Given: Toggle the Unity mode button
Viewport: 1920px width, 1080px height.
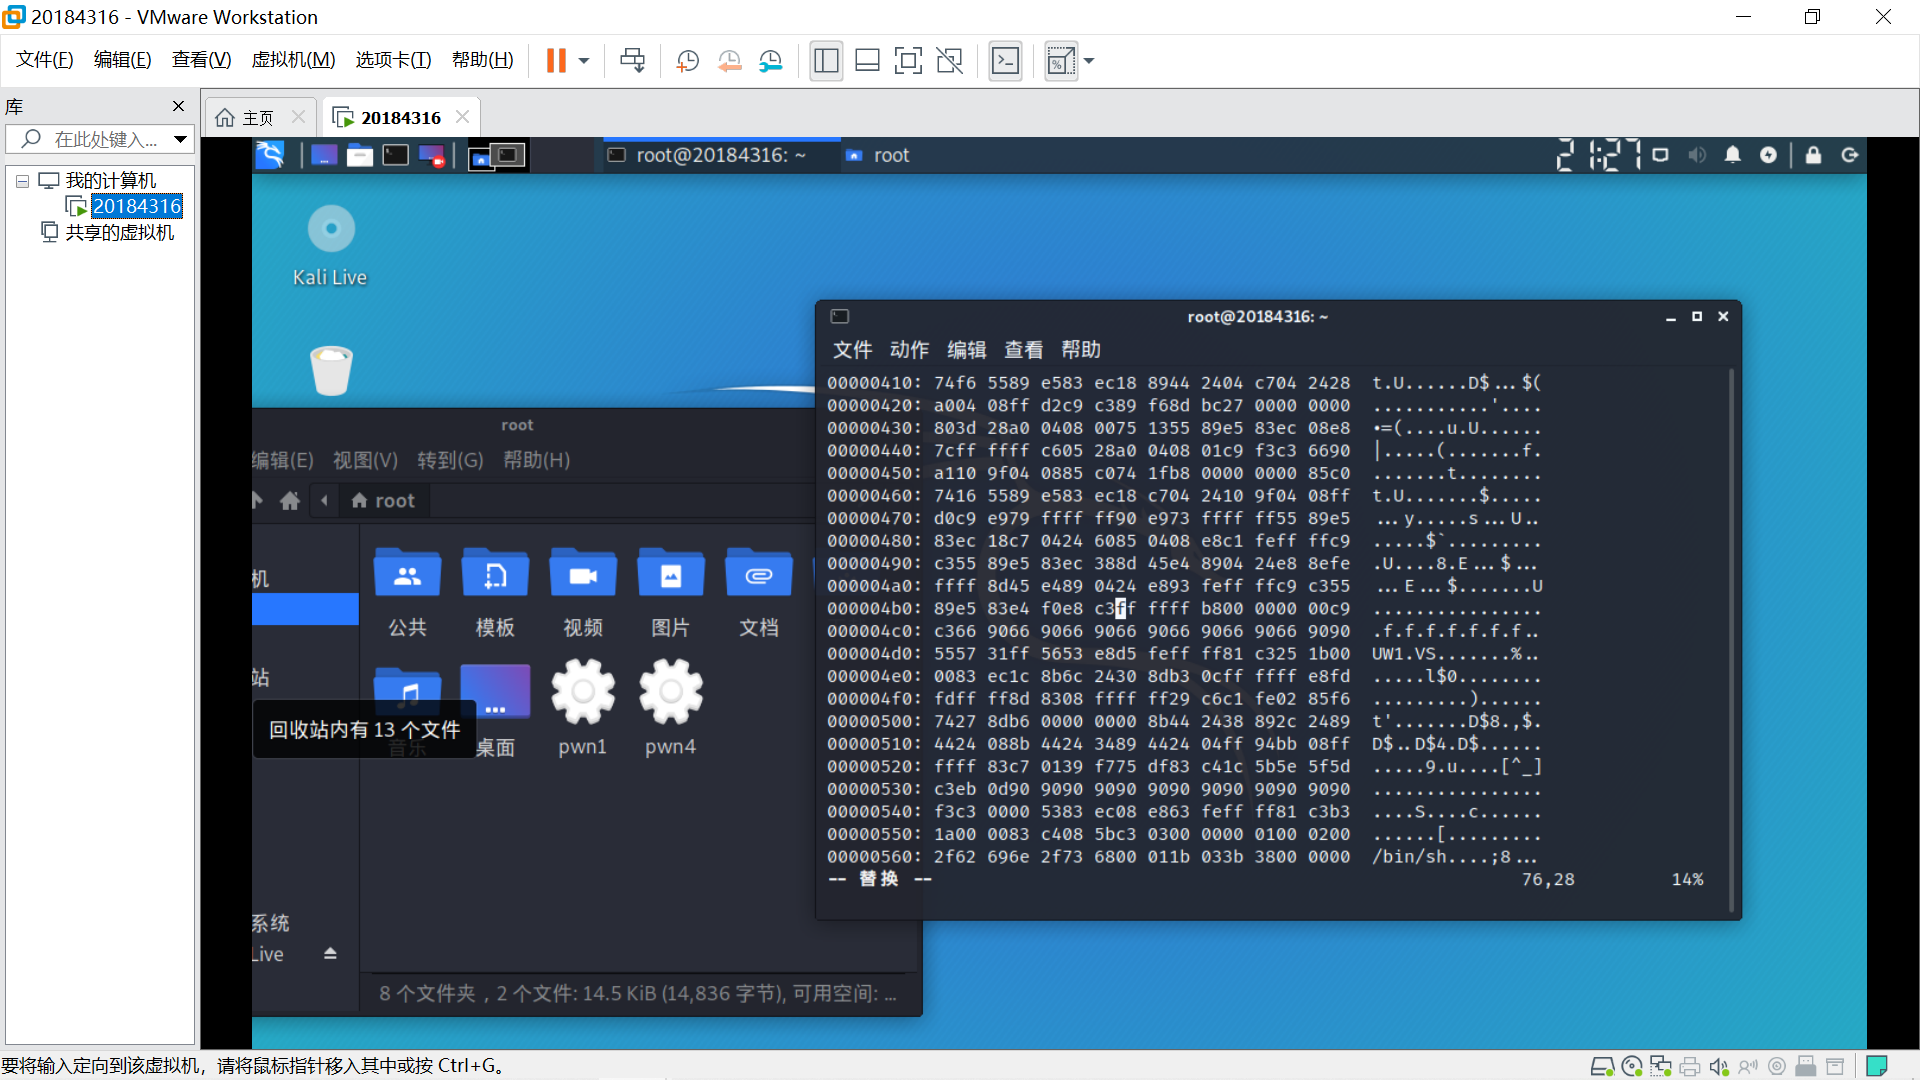Looking at the screenshot, I should coord(949,61).
